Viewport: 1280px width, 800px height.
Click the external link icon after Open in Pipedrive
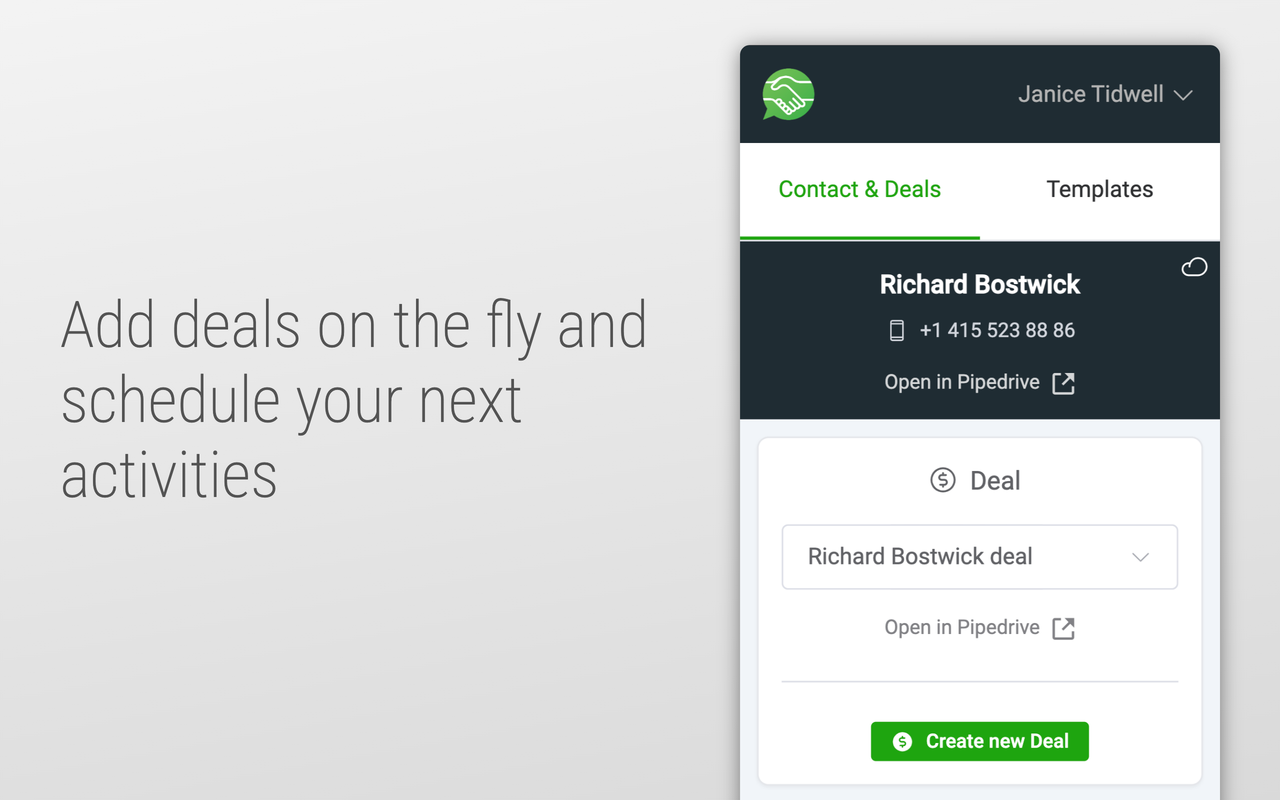(x=1063, y=382)
